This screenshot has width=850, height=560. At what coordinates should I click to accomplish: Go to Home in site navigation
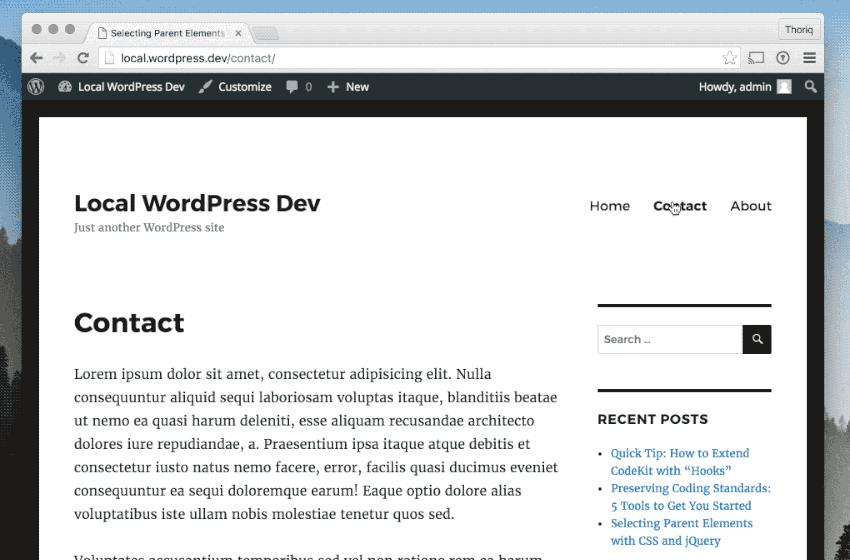[610, 206]
